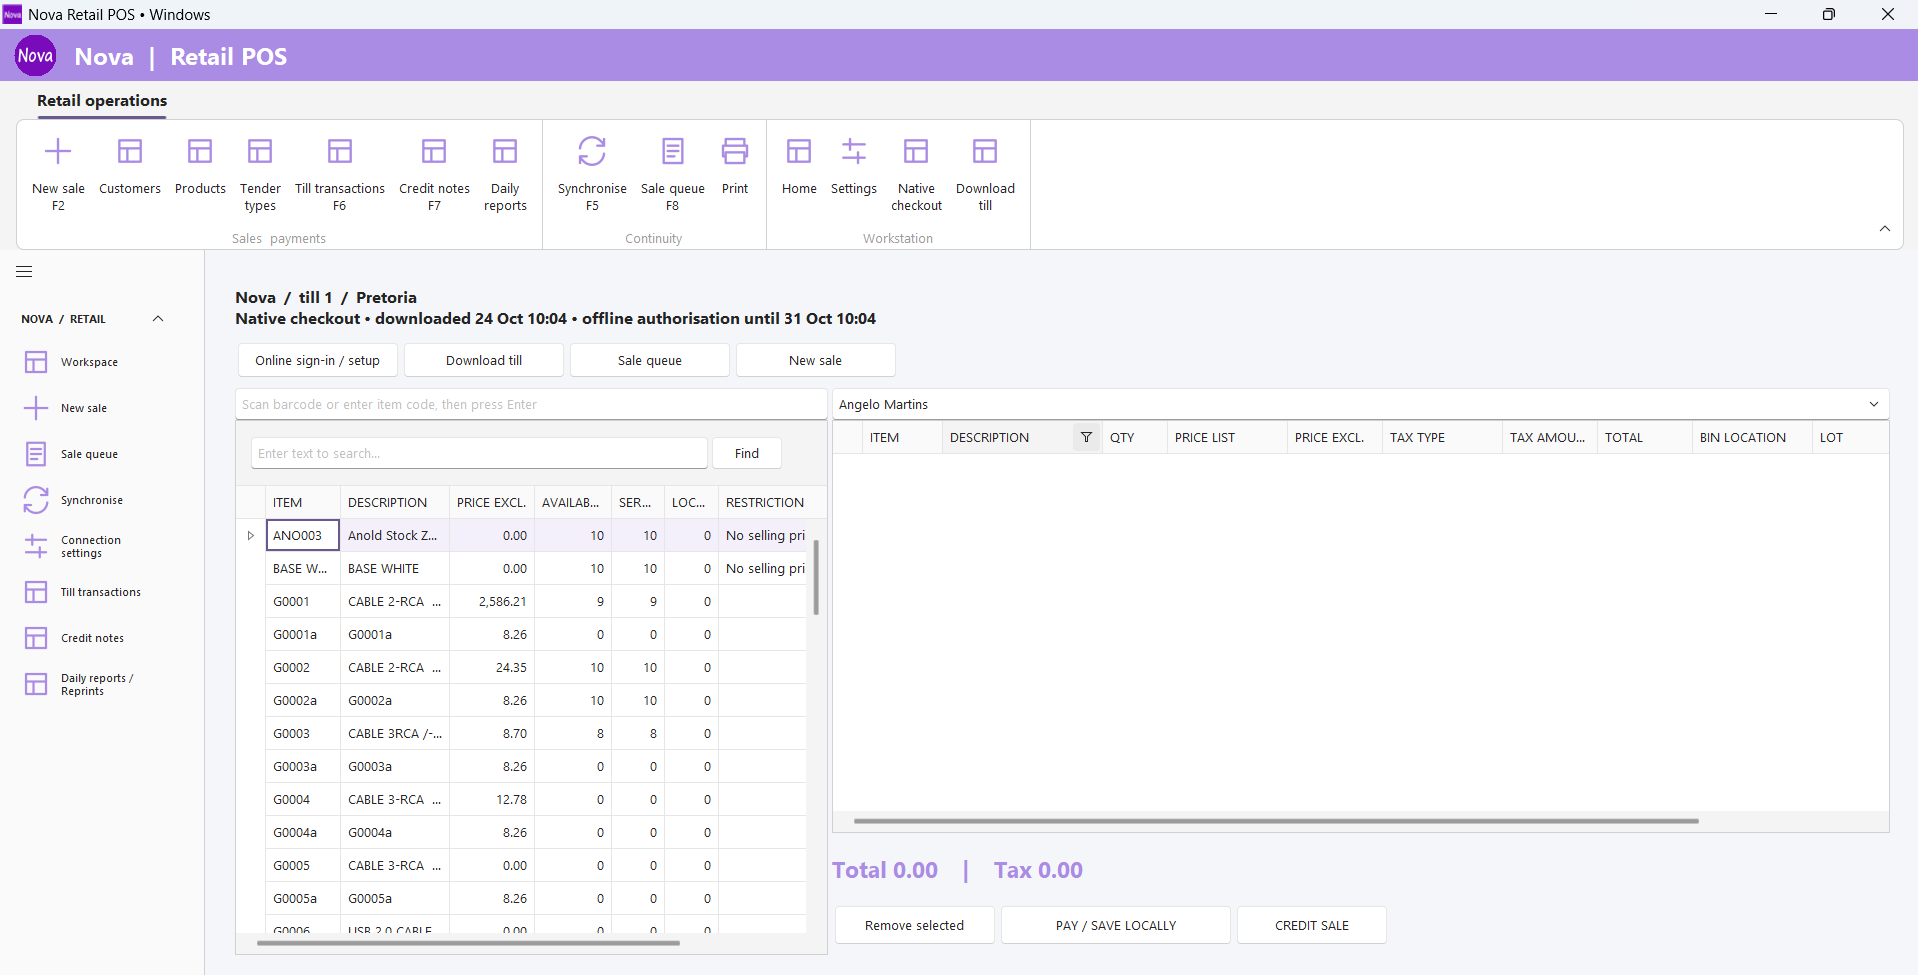Open Sale queue in the sidebar

tap(89, 454)
